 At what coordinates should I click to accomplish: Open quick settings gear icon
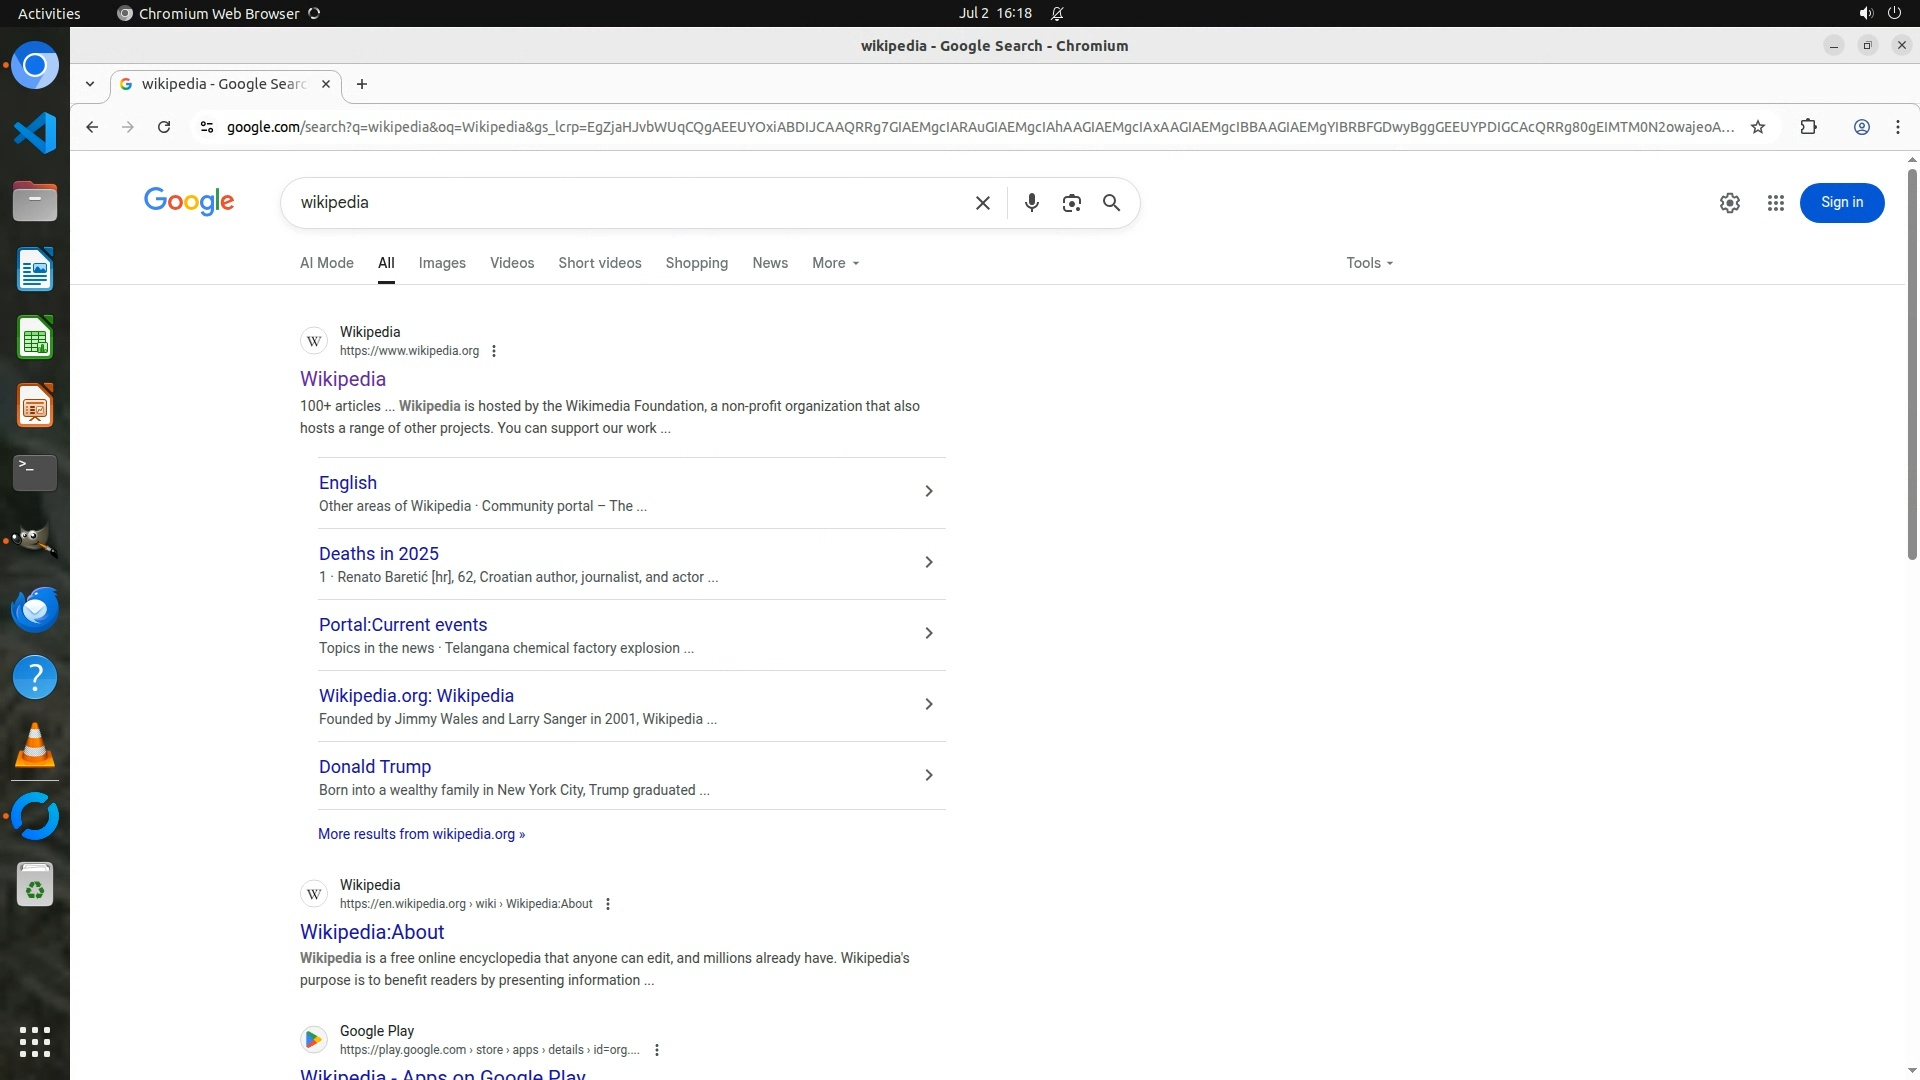pos(1729,203)
